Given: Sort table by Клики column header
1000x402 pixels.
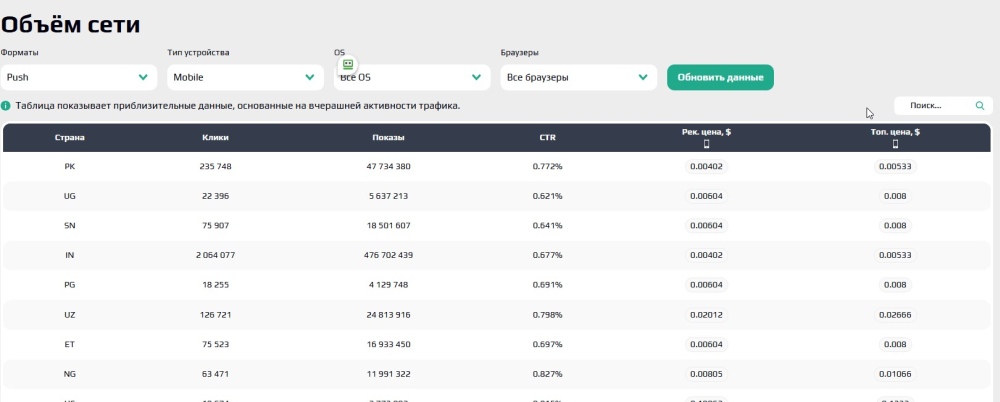Looking at the screenshot, I should (x=216, y=137).
